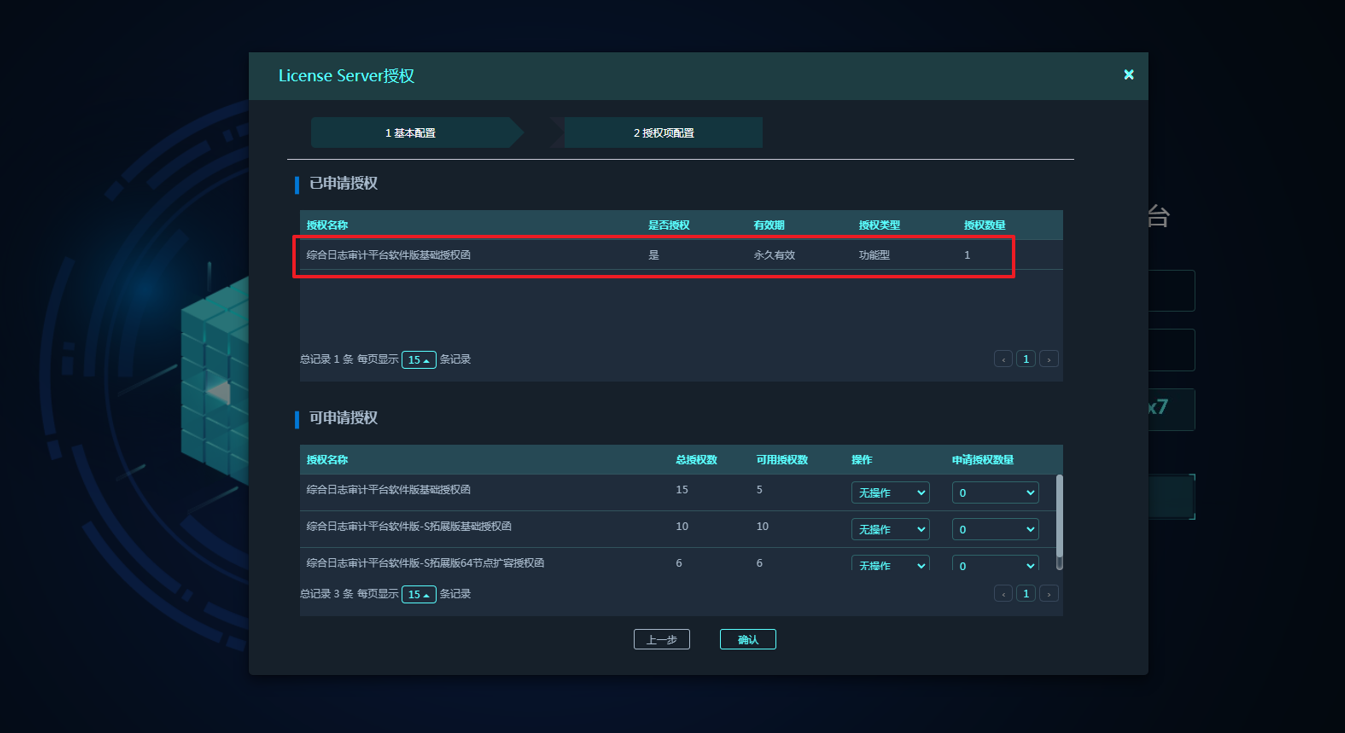Open 申请授权数量 dropdown for S拓展版64节点扩容授权函 row
The width and height of the screenshot is (1345, 733).
coord(995,563)
